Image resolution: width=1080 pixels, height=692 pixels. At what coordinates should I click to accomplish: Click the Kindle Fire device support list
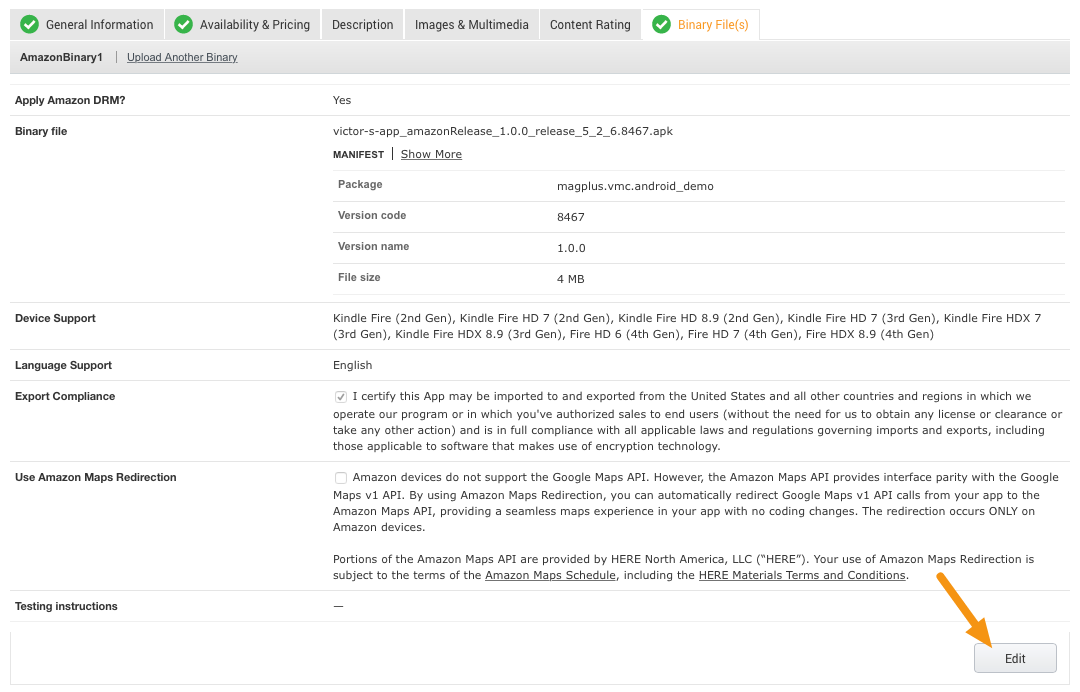point(687,326)
